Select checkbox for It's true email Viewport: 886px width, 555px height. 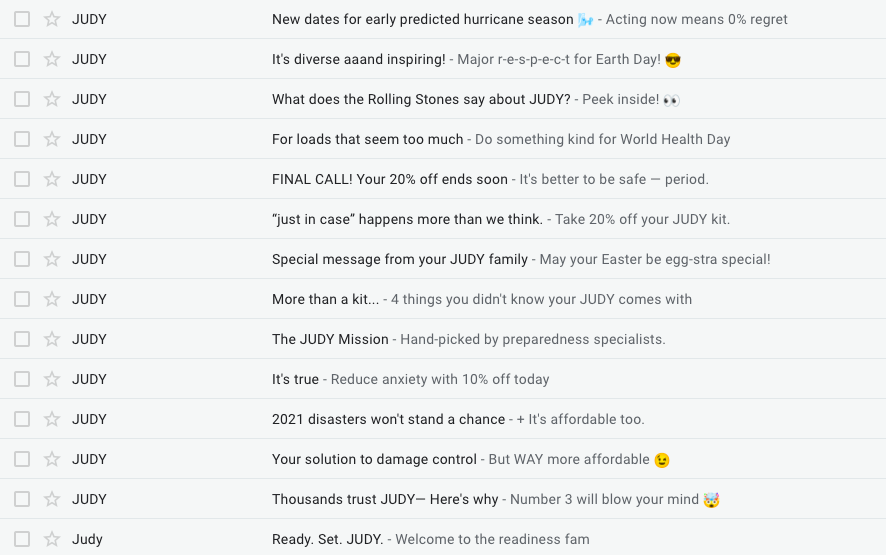(x=22, y=379)
